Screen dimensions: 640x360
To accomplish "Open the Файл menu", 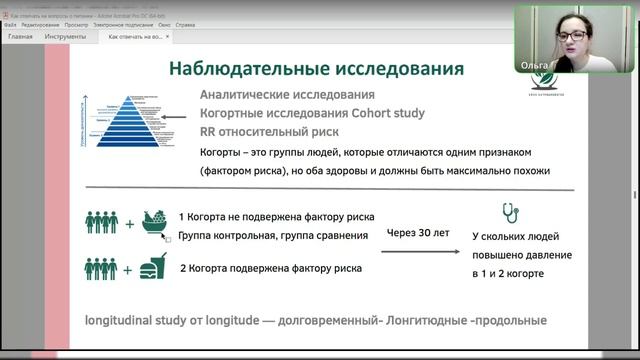I will (10, 25).
